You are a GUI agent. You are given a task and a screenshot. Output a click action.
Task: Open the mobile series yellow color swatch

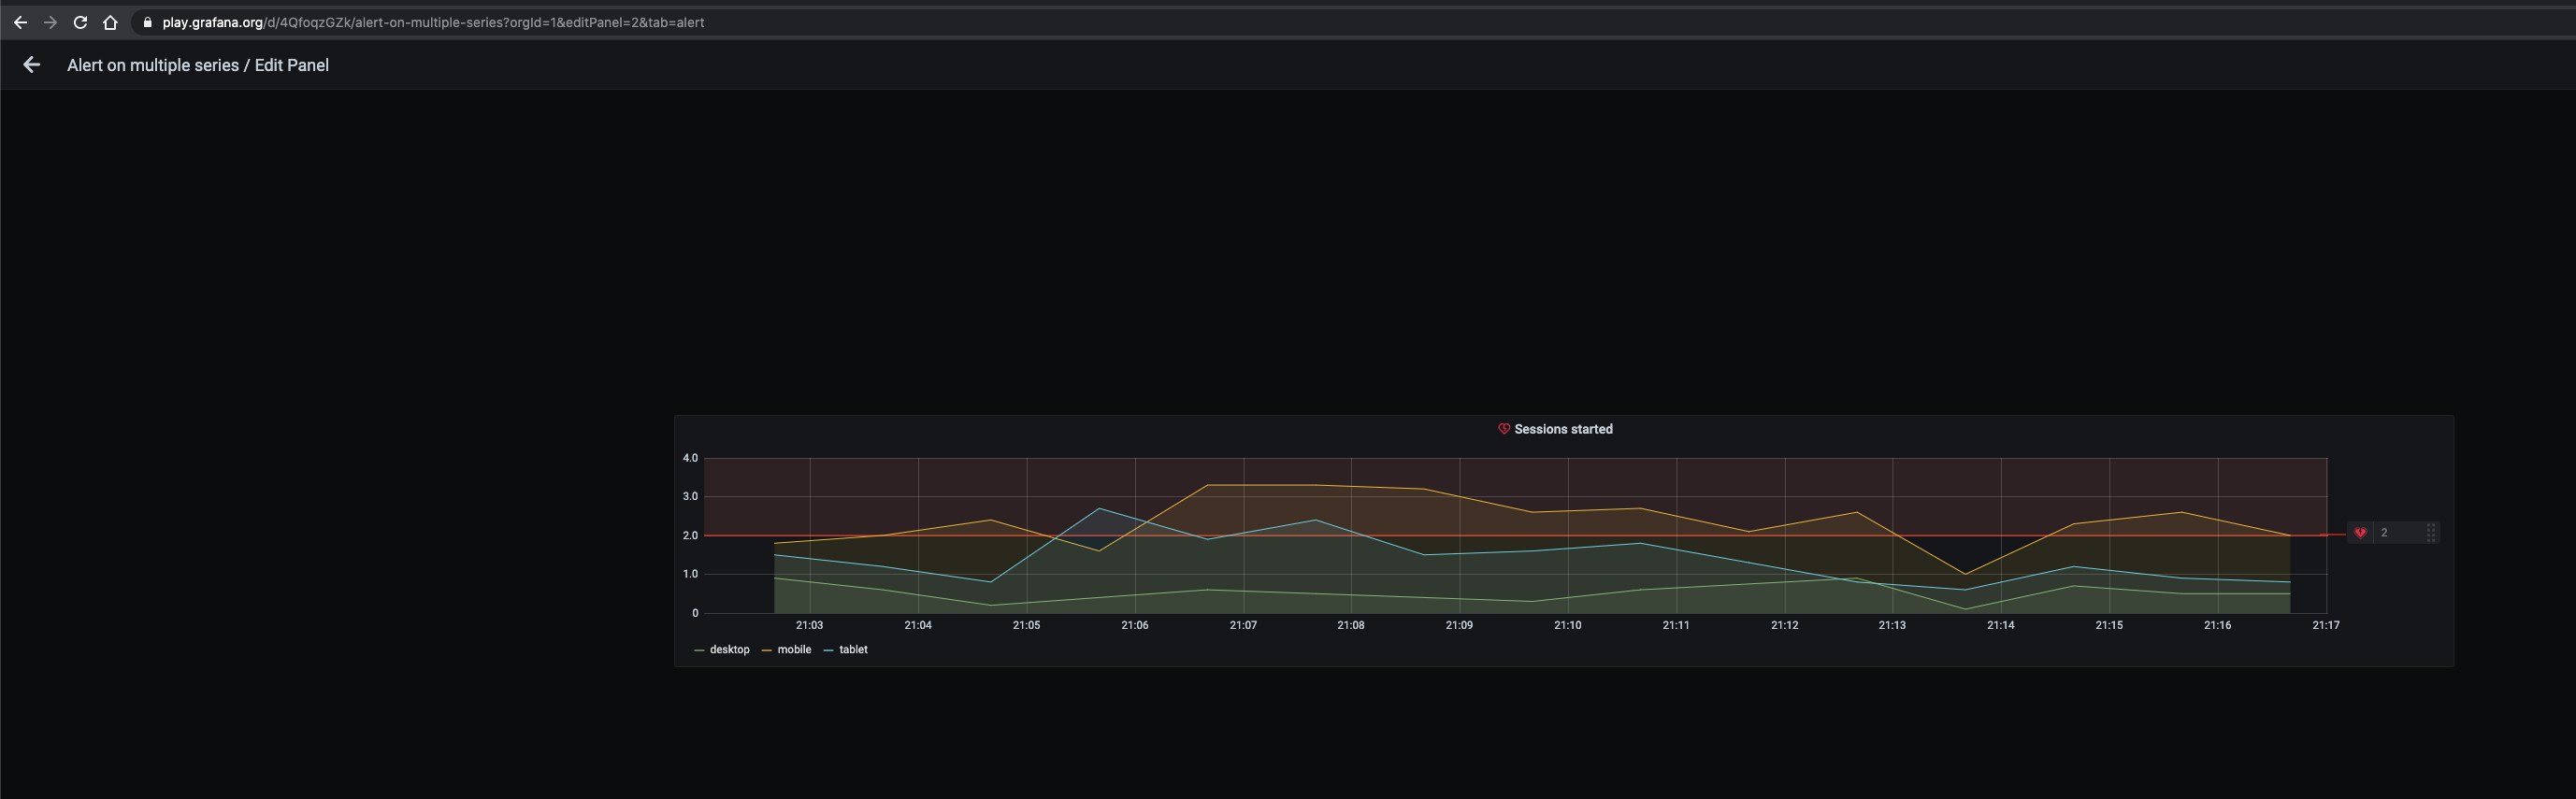[x=767, y=650]
